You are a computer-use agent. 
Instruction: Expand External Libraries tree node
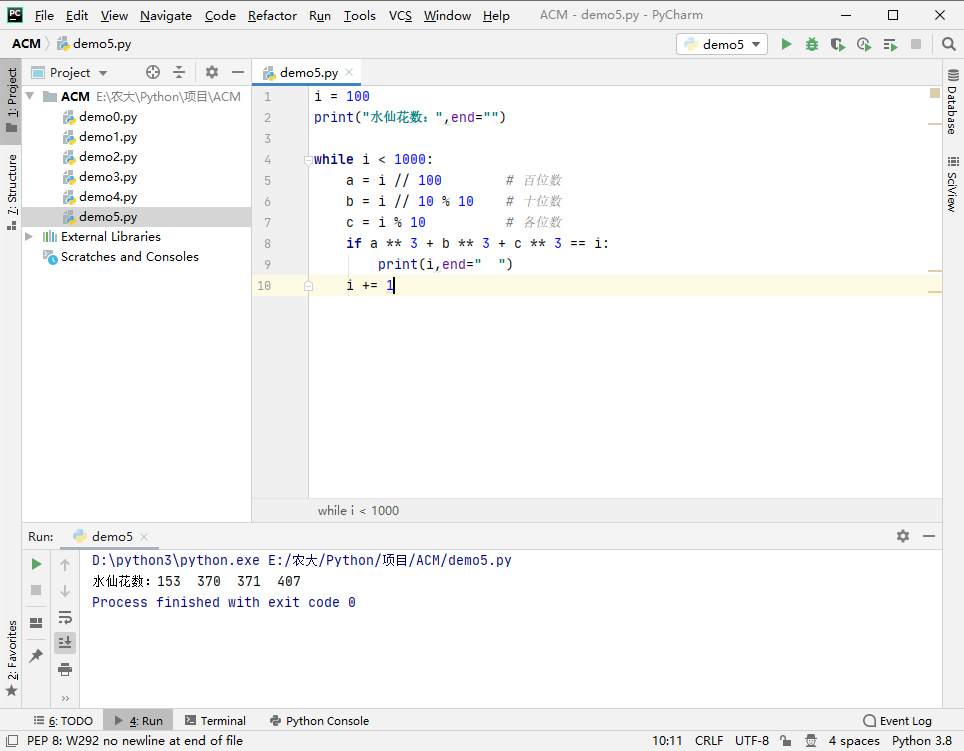click(30, 237)
